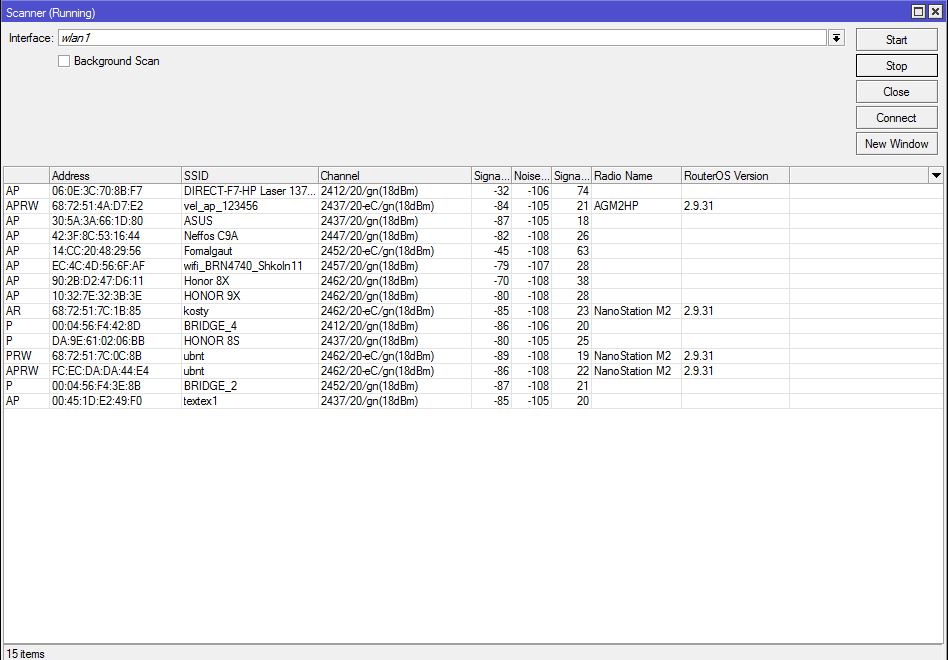Sort by the Address column header
Viewport: 948px width, 660px height.
tap(115, 176)
